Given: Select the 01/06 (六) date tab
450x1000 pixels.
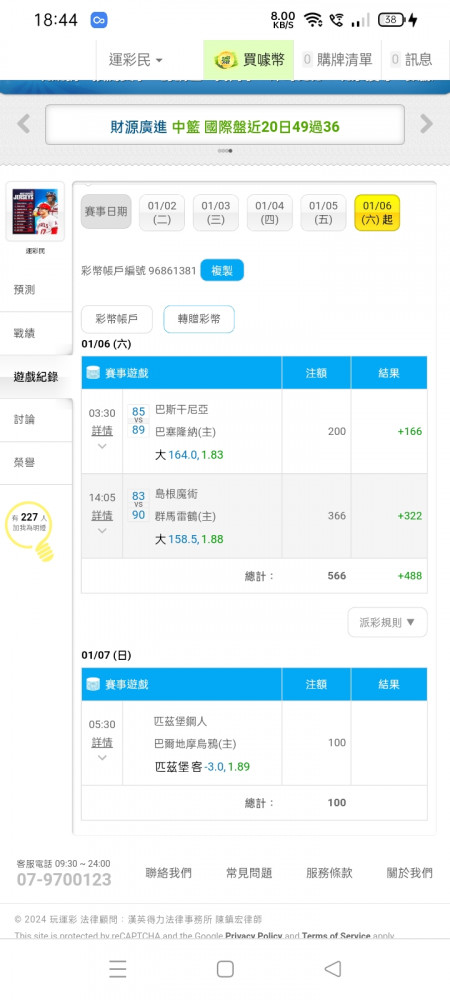Looking at the screenshot, I should pyautogui.click(x=377, y=212).
